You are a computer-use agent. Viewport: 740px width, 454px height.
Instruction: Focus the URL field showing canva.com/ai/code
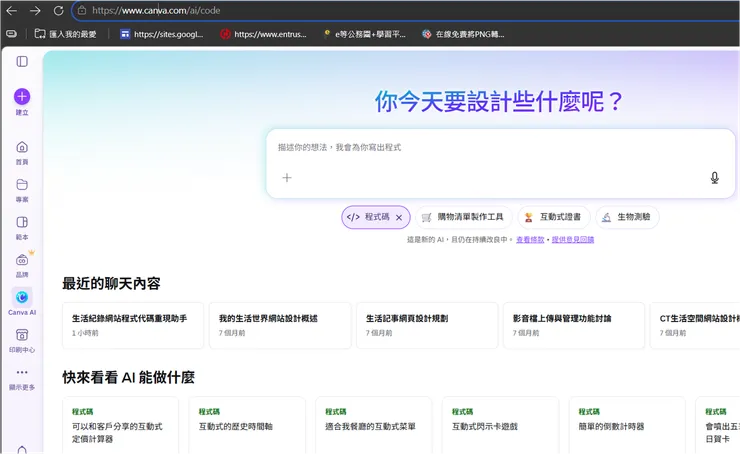tap(406, 10)
